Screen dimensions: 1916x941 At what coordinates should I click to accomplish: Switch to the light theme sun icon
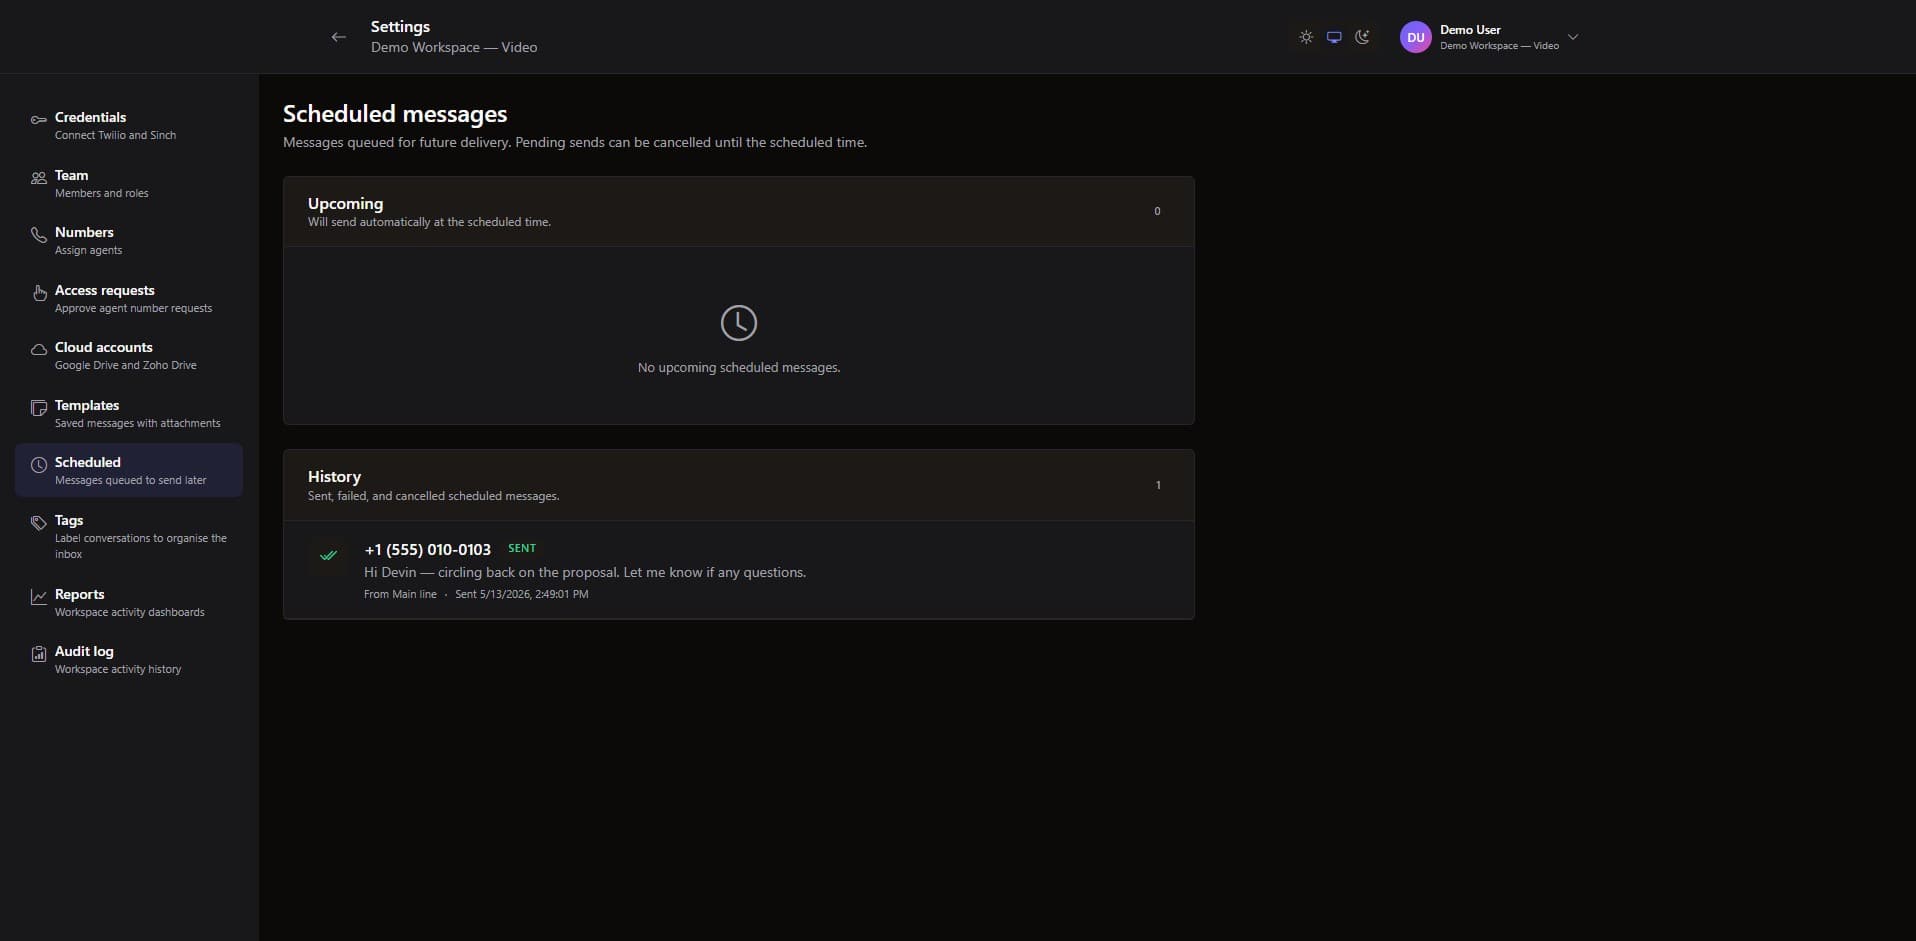1306,37
